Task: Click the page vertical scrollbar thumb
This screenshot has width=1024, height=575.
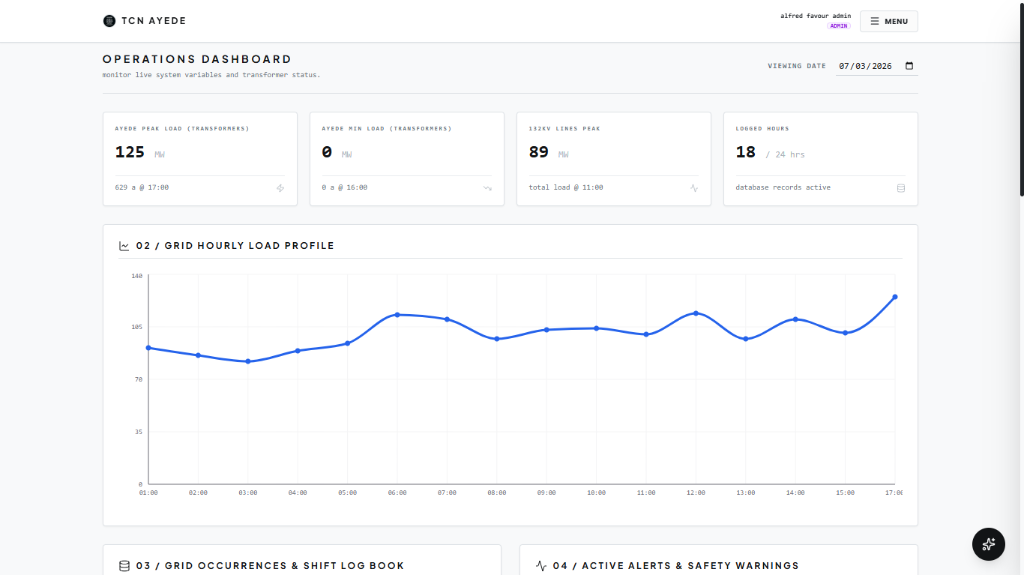Action: (x=1021, y=98)
